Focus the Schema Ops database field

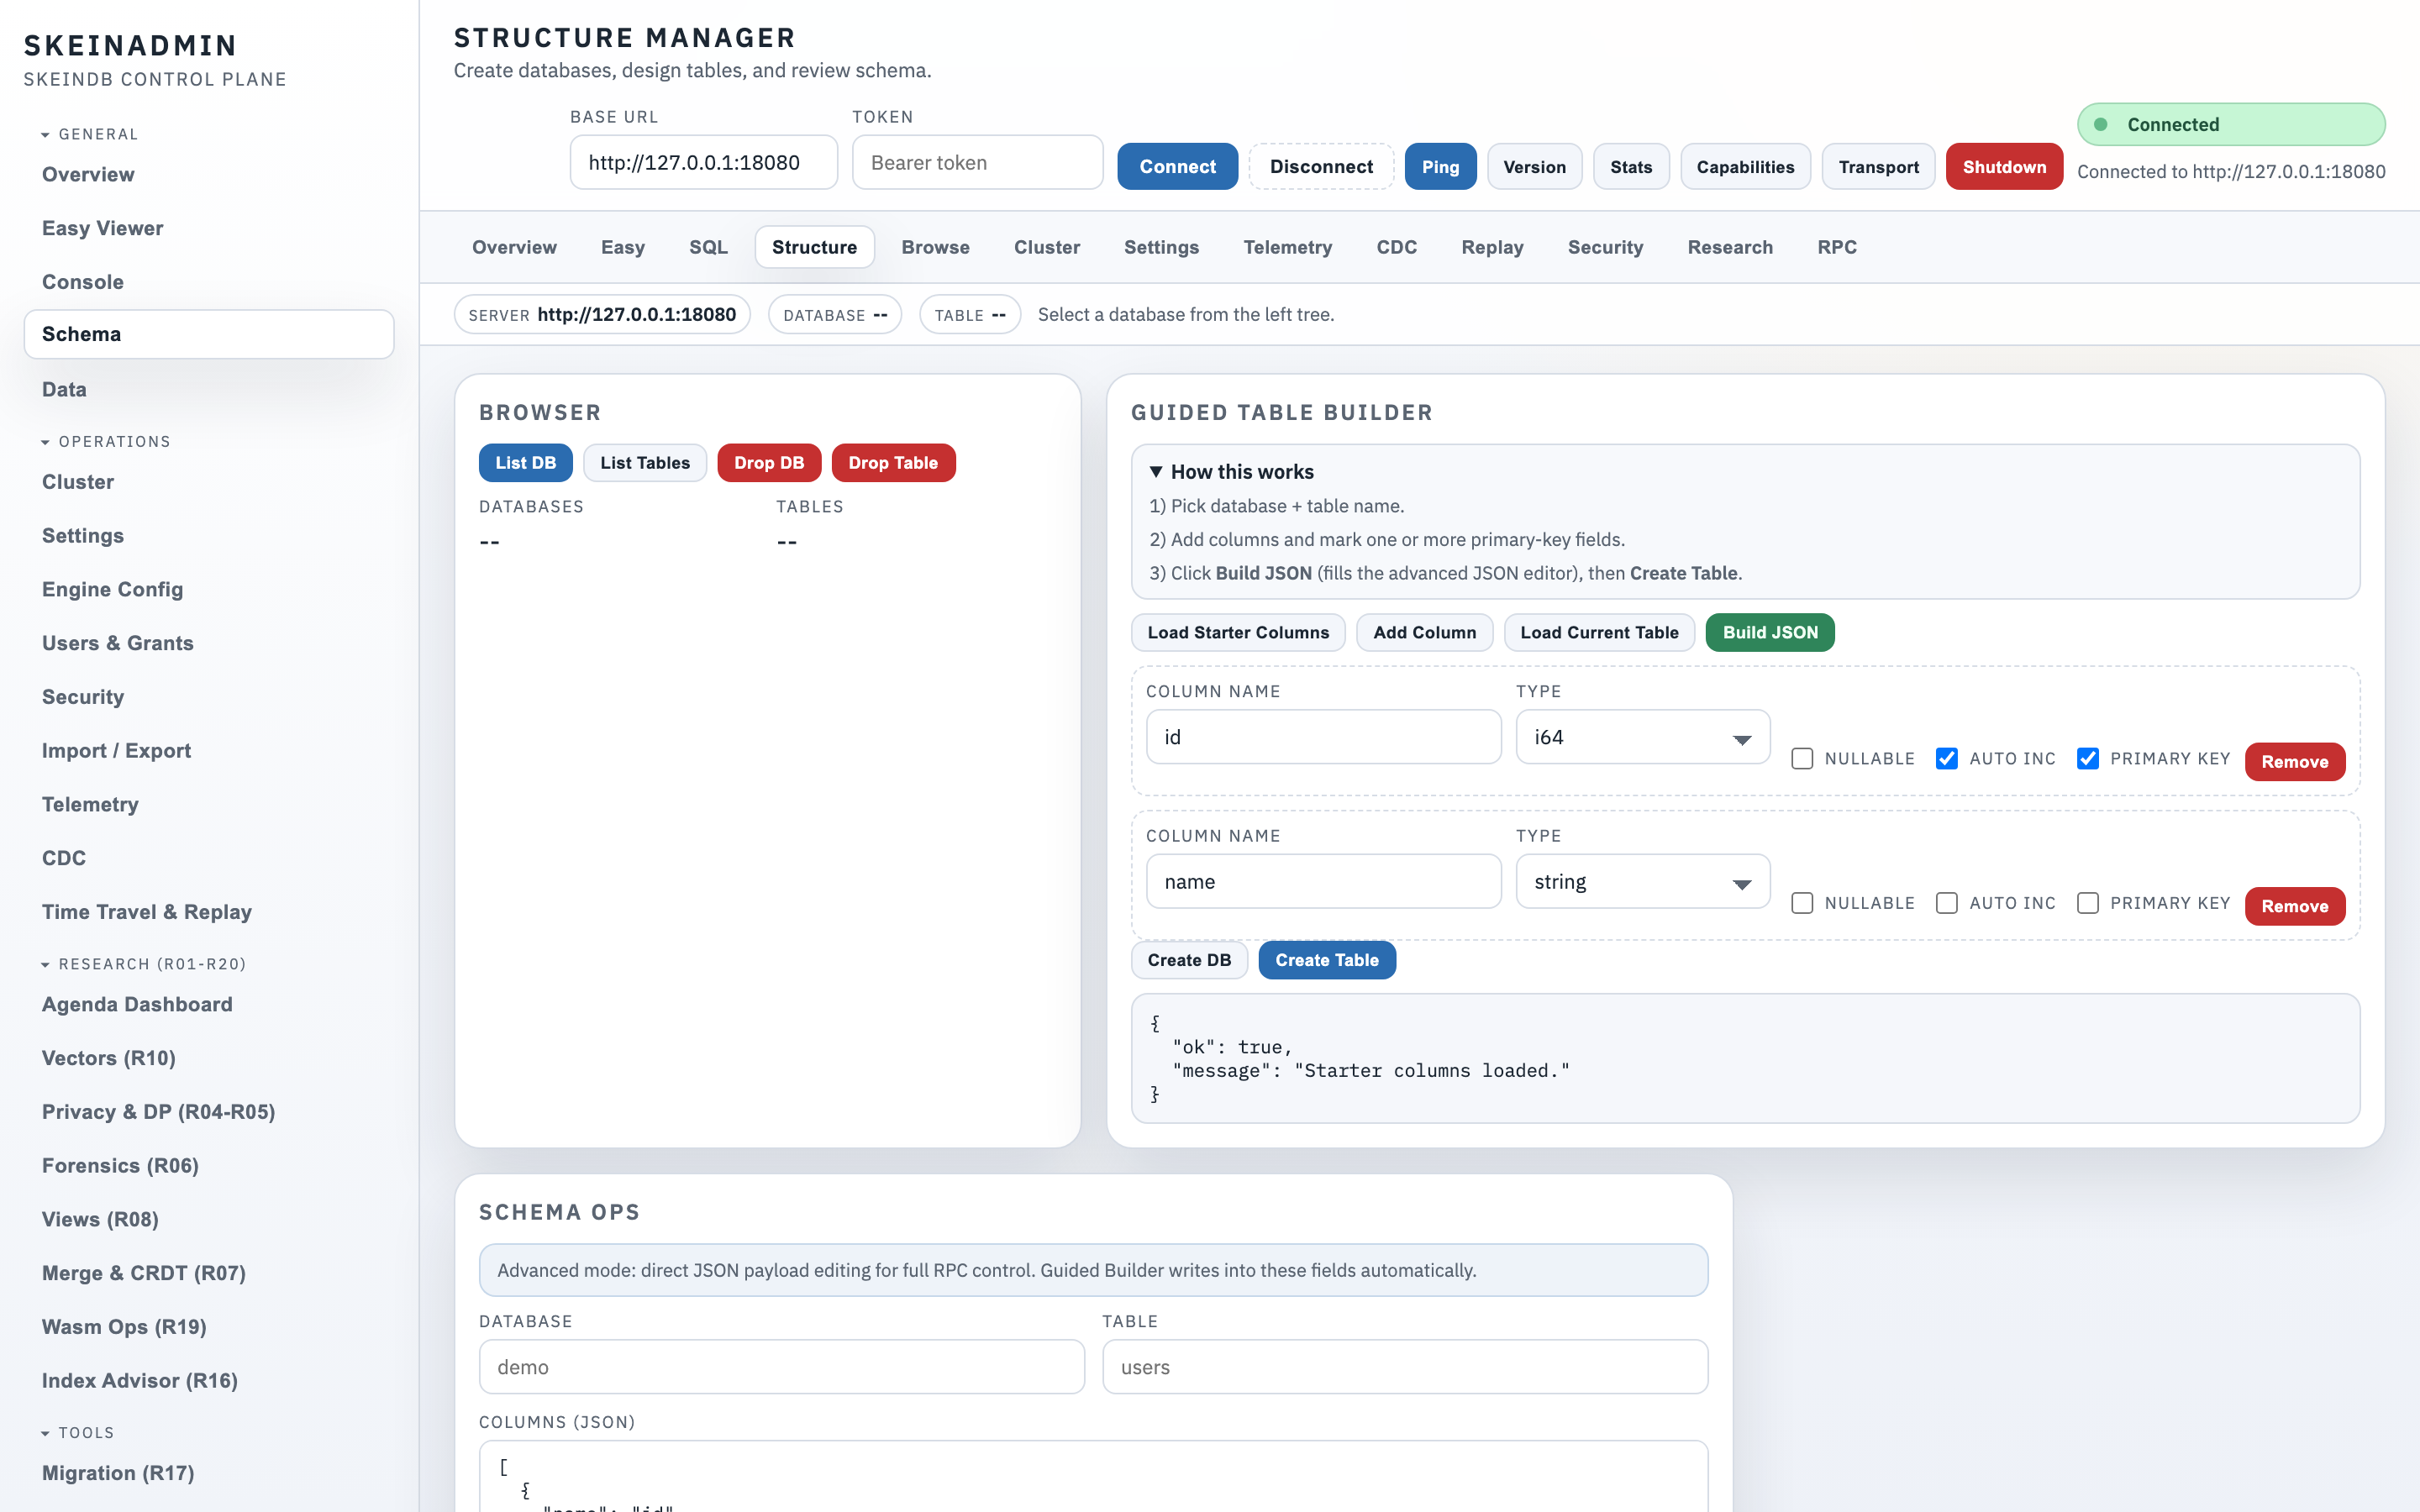pos(781,1367)
